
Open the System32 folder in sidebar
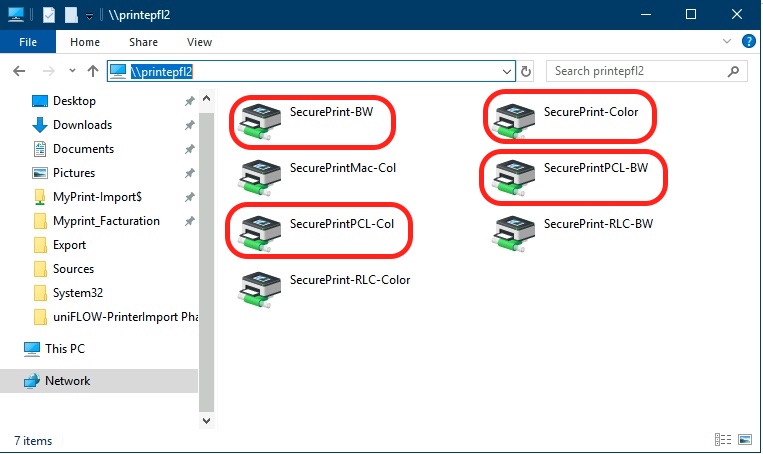point(78,293)
